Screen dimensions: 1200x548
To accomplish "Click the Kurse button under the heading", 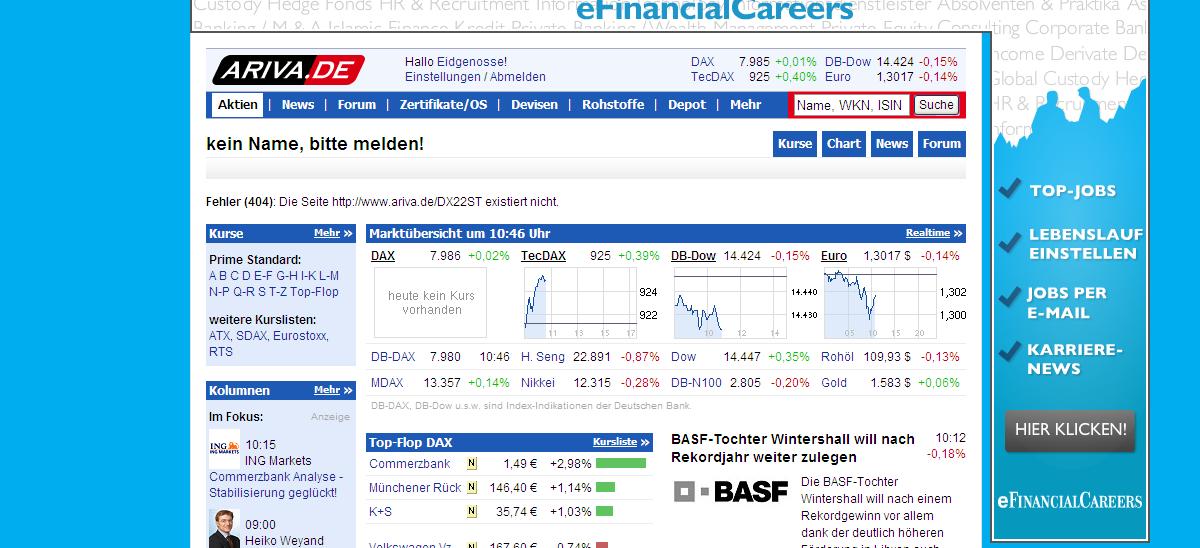I will [795, 144].
